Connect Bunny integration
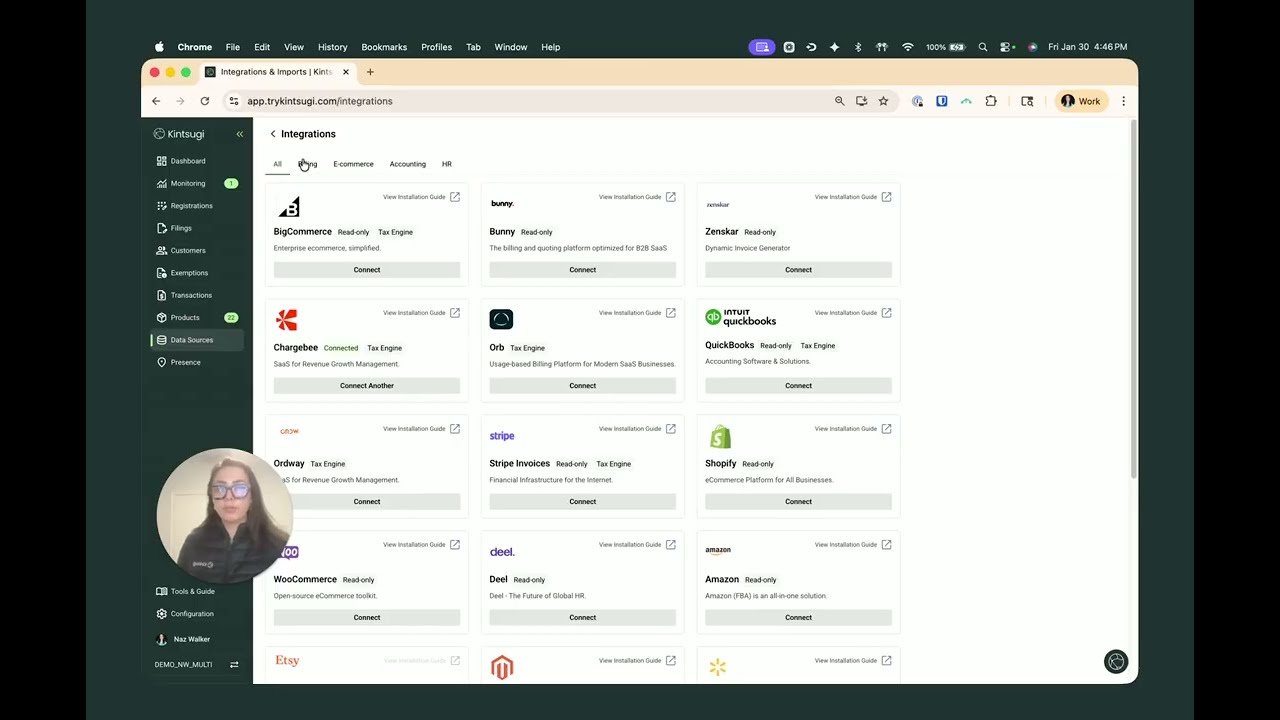The width and height of the screenshot is (1280, 720). tap(583, 270)
